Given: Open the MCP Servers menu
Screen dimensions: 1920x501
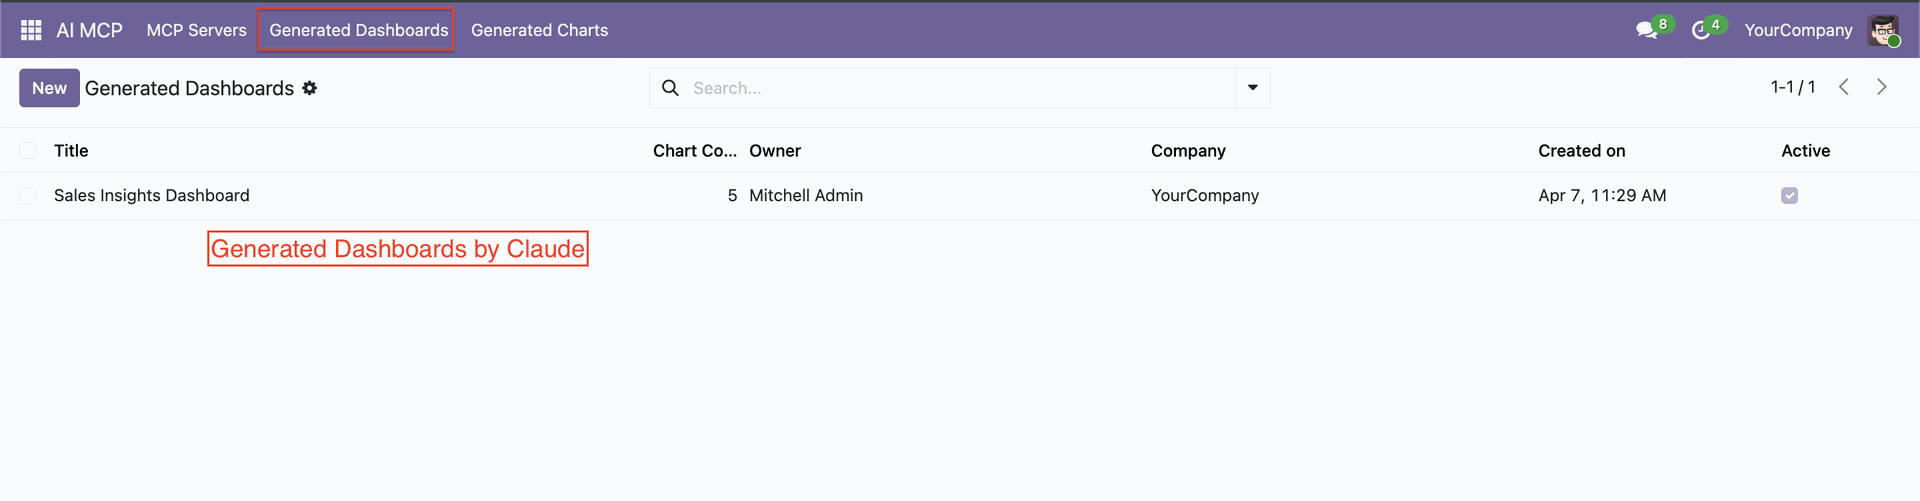Looking at the screenshot, I should [x=196, y=30].
